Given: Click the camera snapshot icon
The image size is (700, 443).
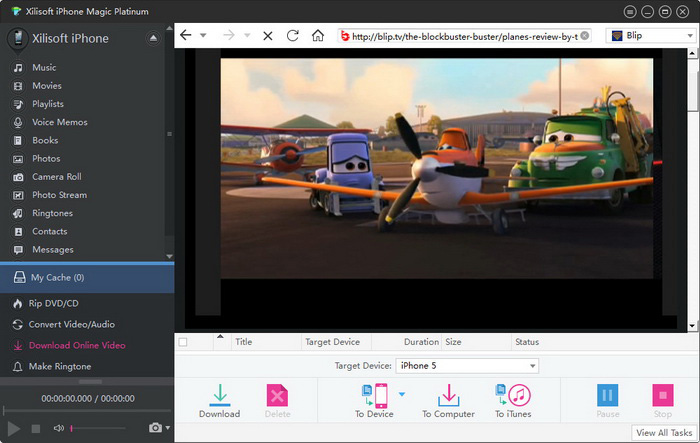Looking at the screenshot, I should click(155, 428).
